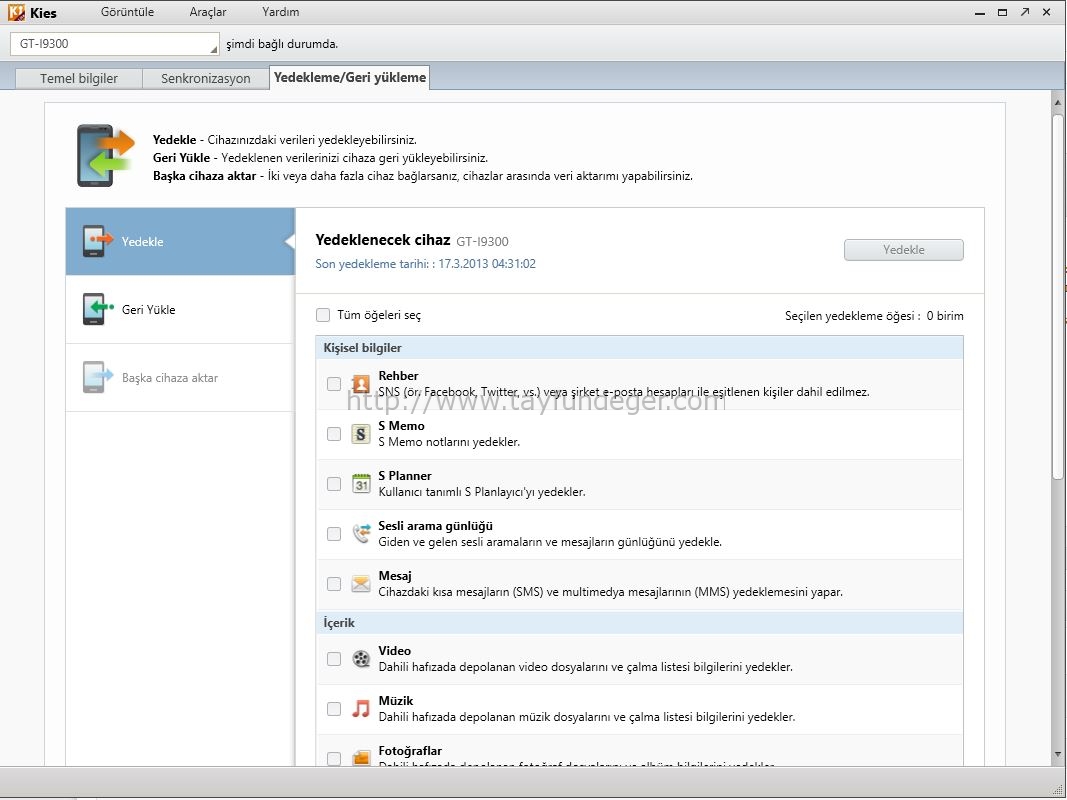Check the Tüm öğeleri seç checkbox
This screenshot has width=1067, height=800.
323,315
